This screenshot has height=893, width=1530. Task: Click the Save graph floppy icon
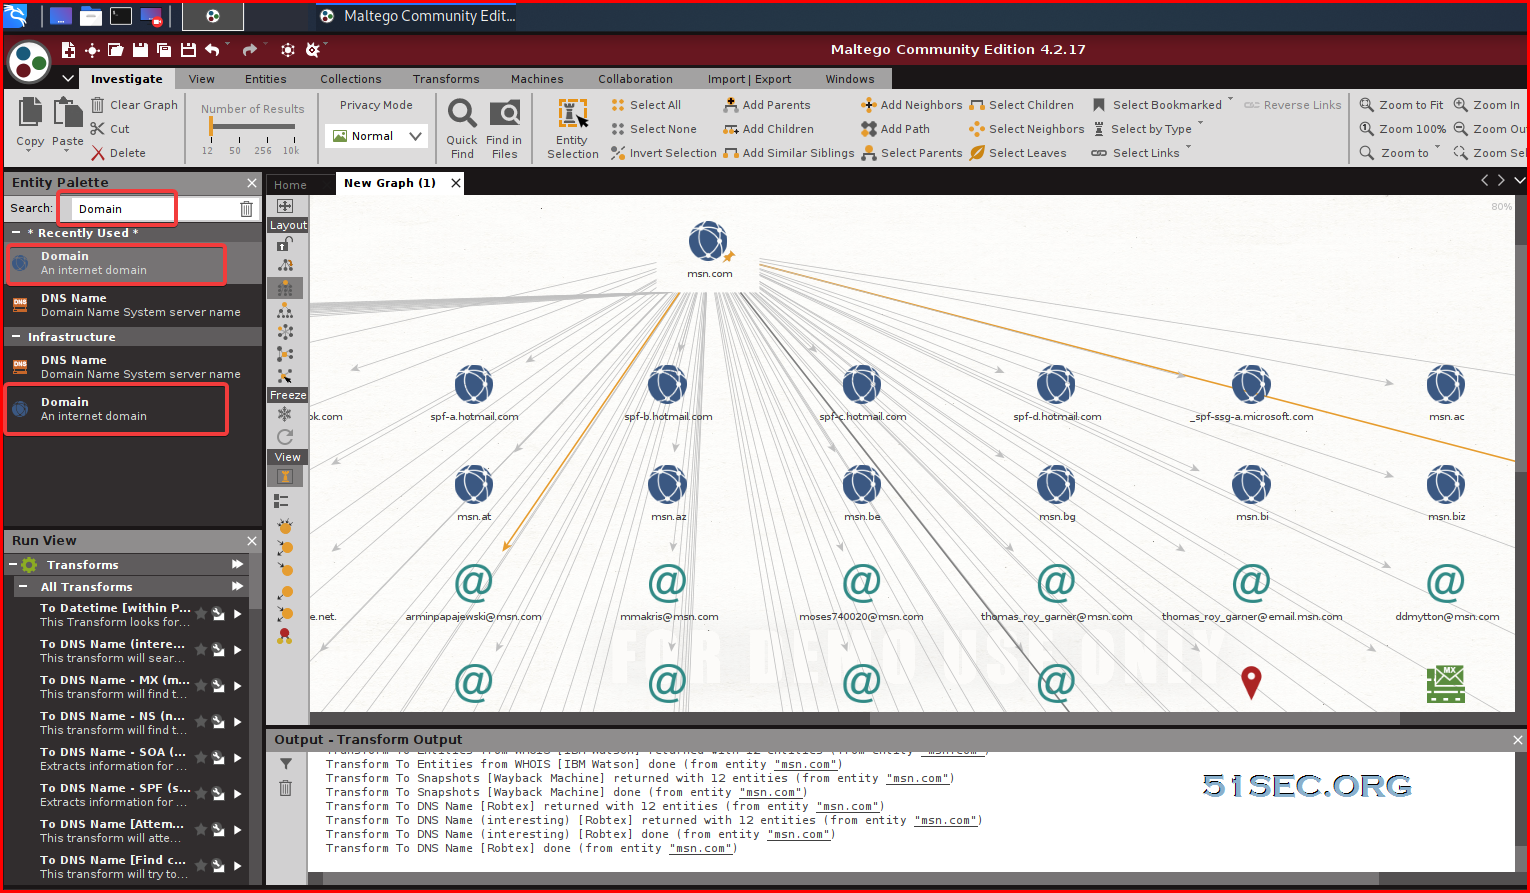140,50
